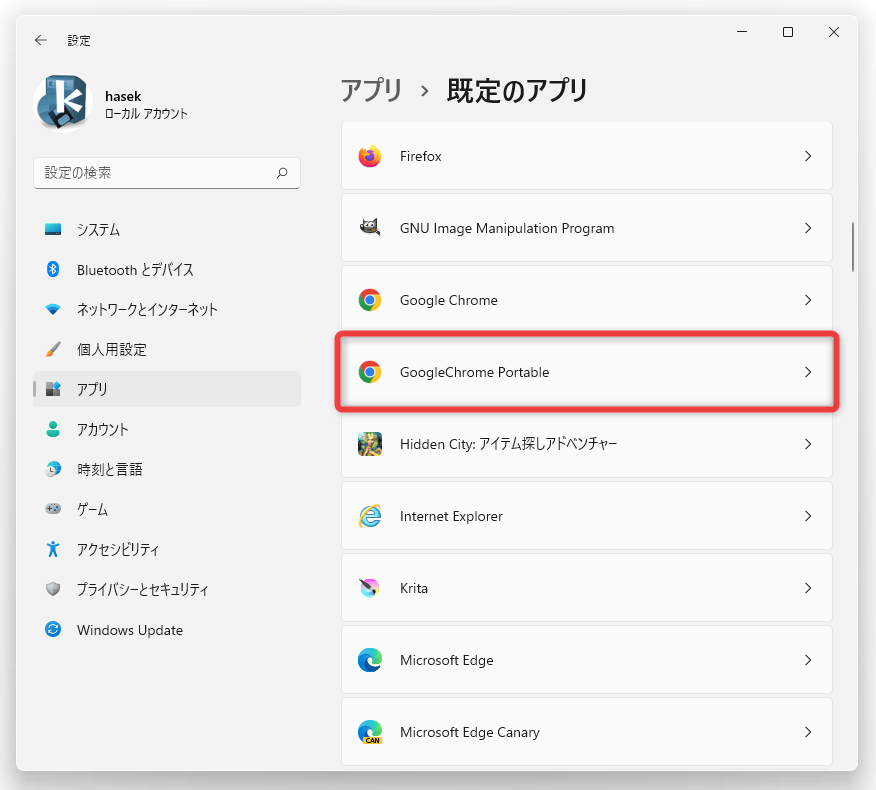The height and width of the screenshot is (790, 876).
Task: Click the 設定の検索 search field
Action: coord(167,173)
